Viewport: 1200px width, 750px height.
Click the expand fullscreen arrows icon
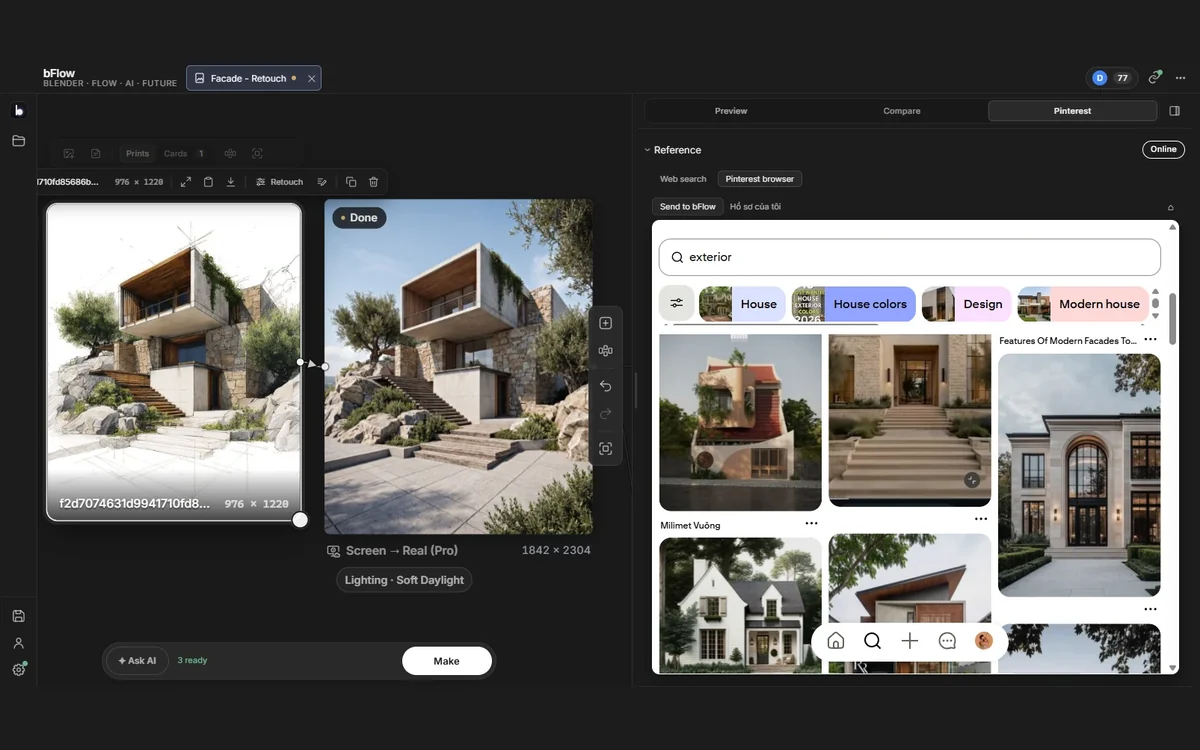(x=186, y=182)
